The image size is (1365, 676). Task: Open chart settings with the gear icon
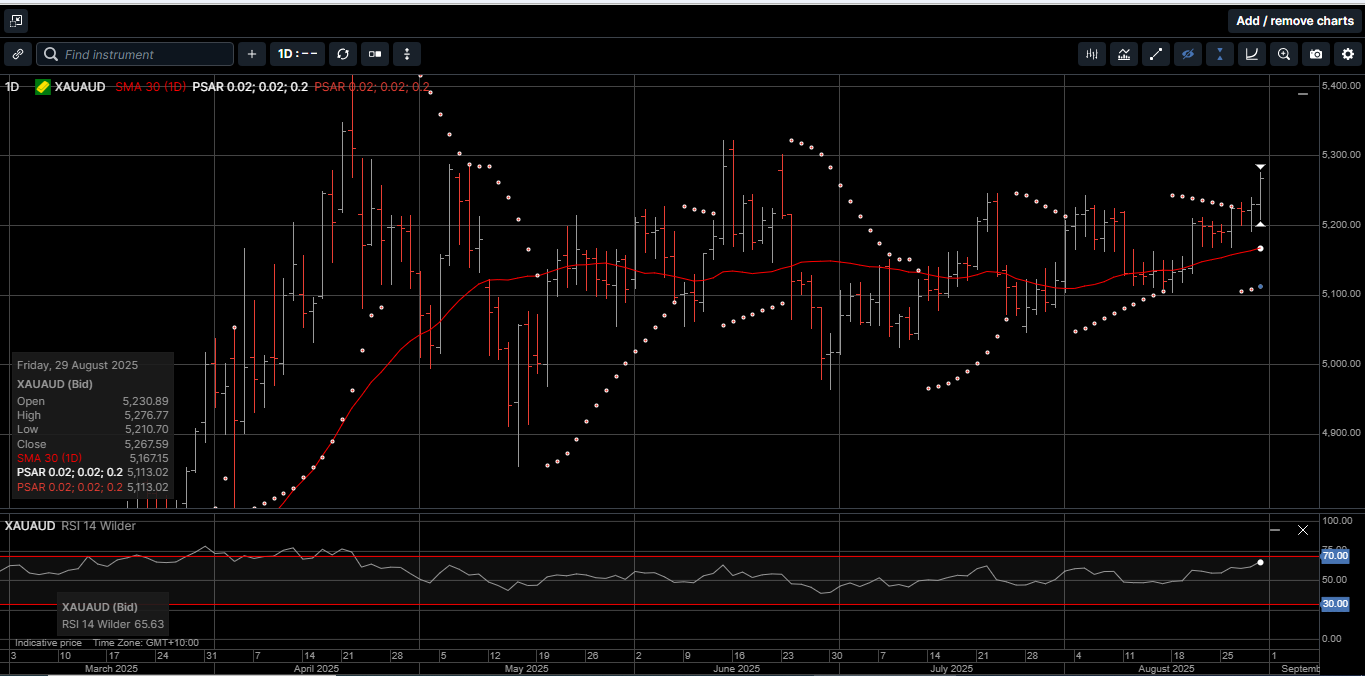point(1348,54)
